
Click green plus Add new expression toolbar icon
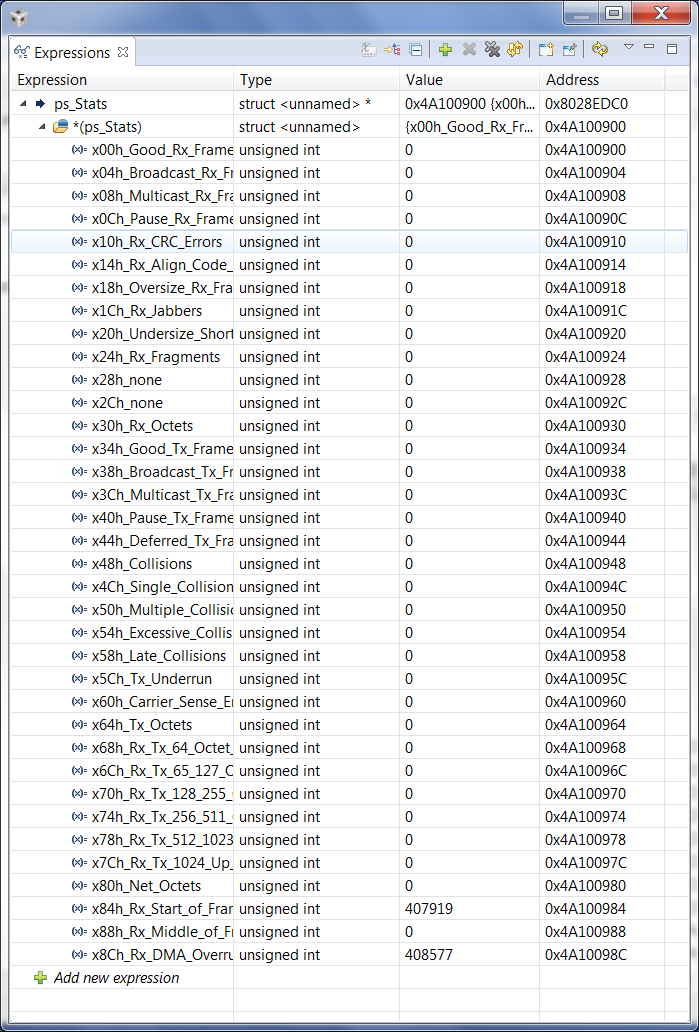point(446,49)
